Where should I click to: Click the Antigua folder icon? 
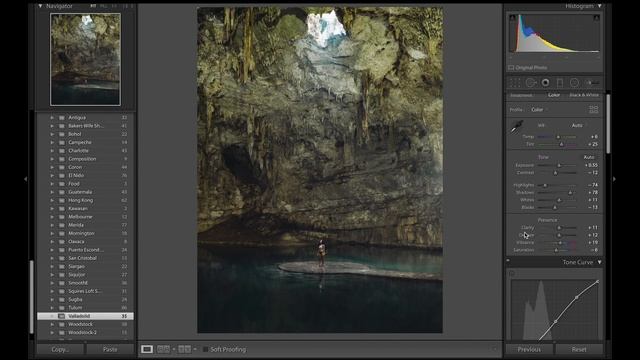[x=62, y=118]
